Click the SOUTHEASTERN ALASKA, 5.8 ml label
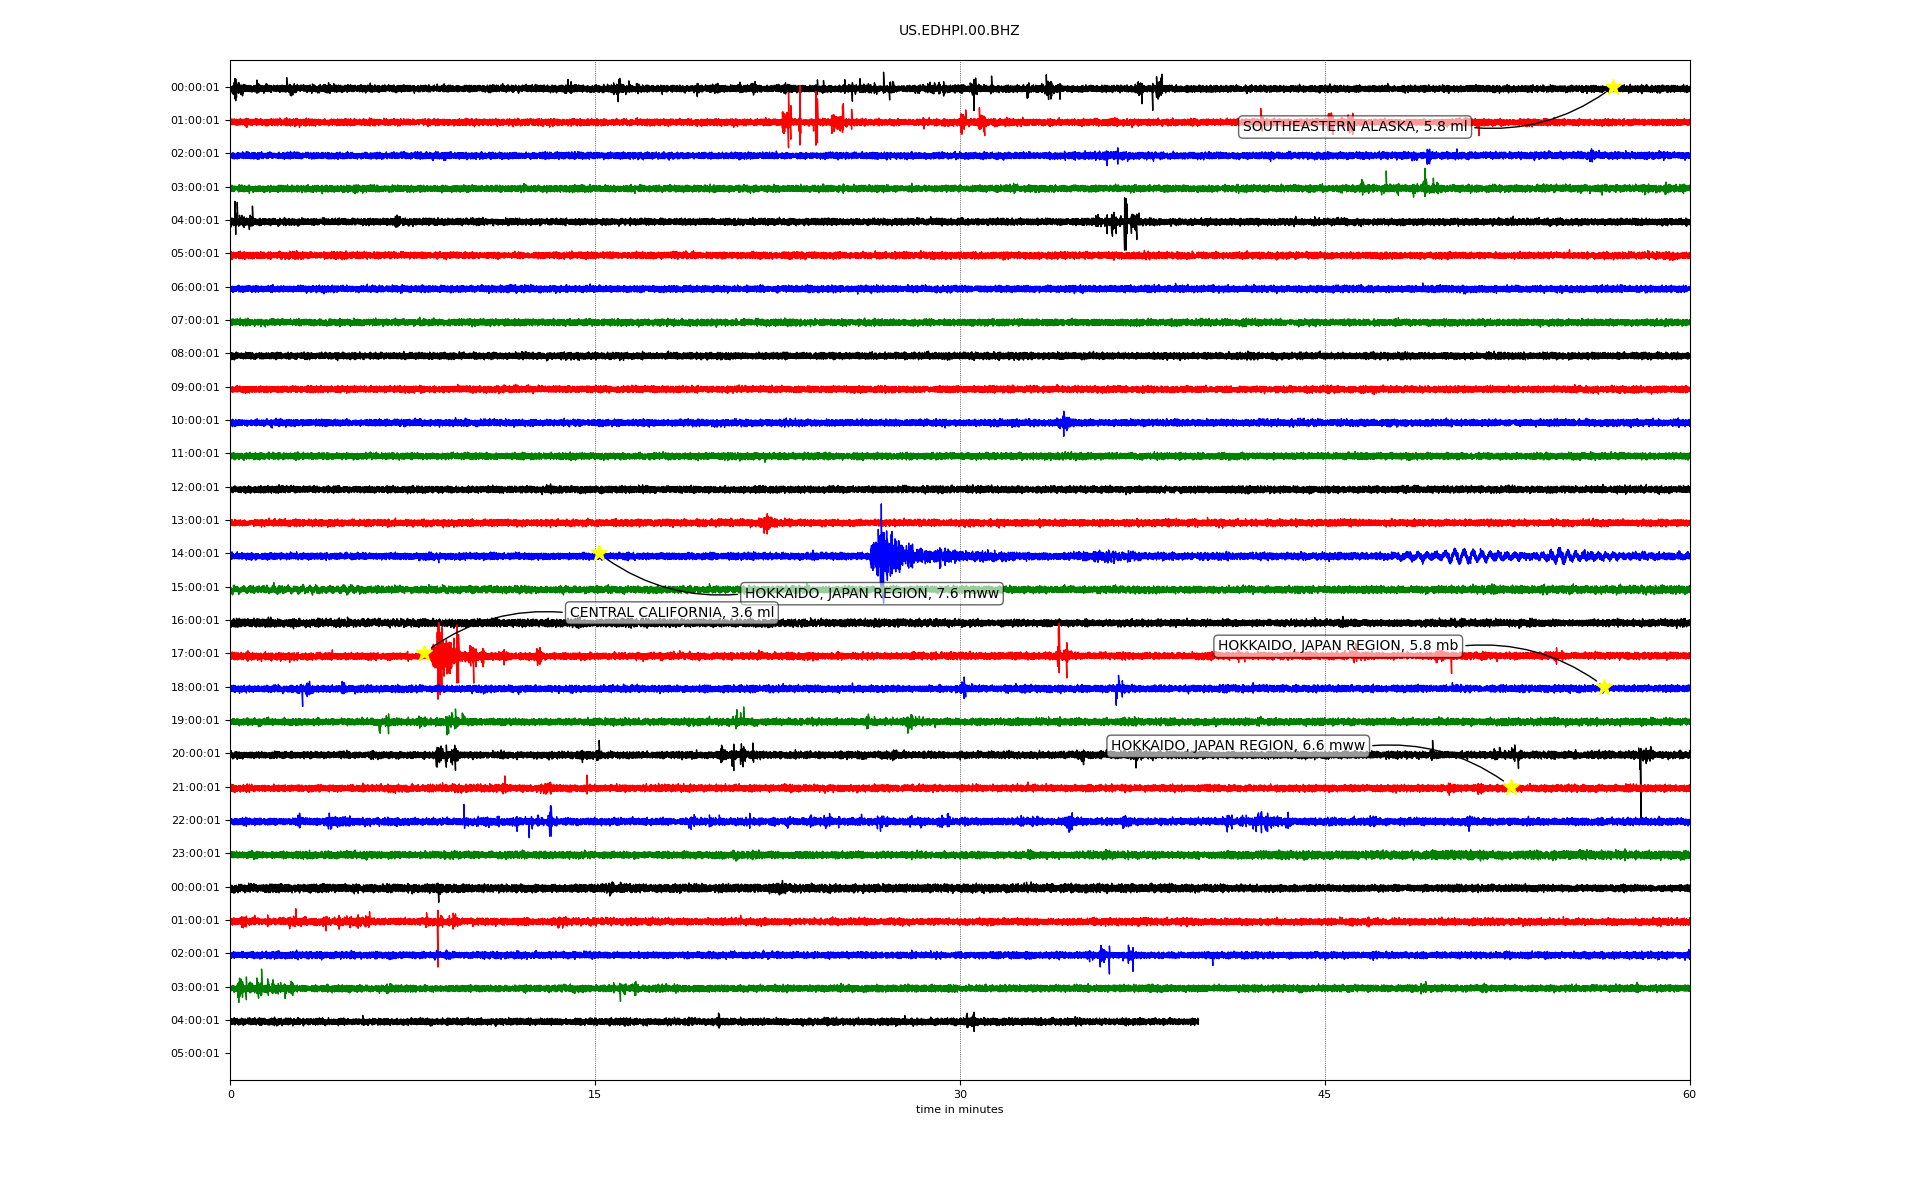This screenshot has height=1200, width=1920. point(1354,126)
